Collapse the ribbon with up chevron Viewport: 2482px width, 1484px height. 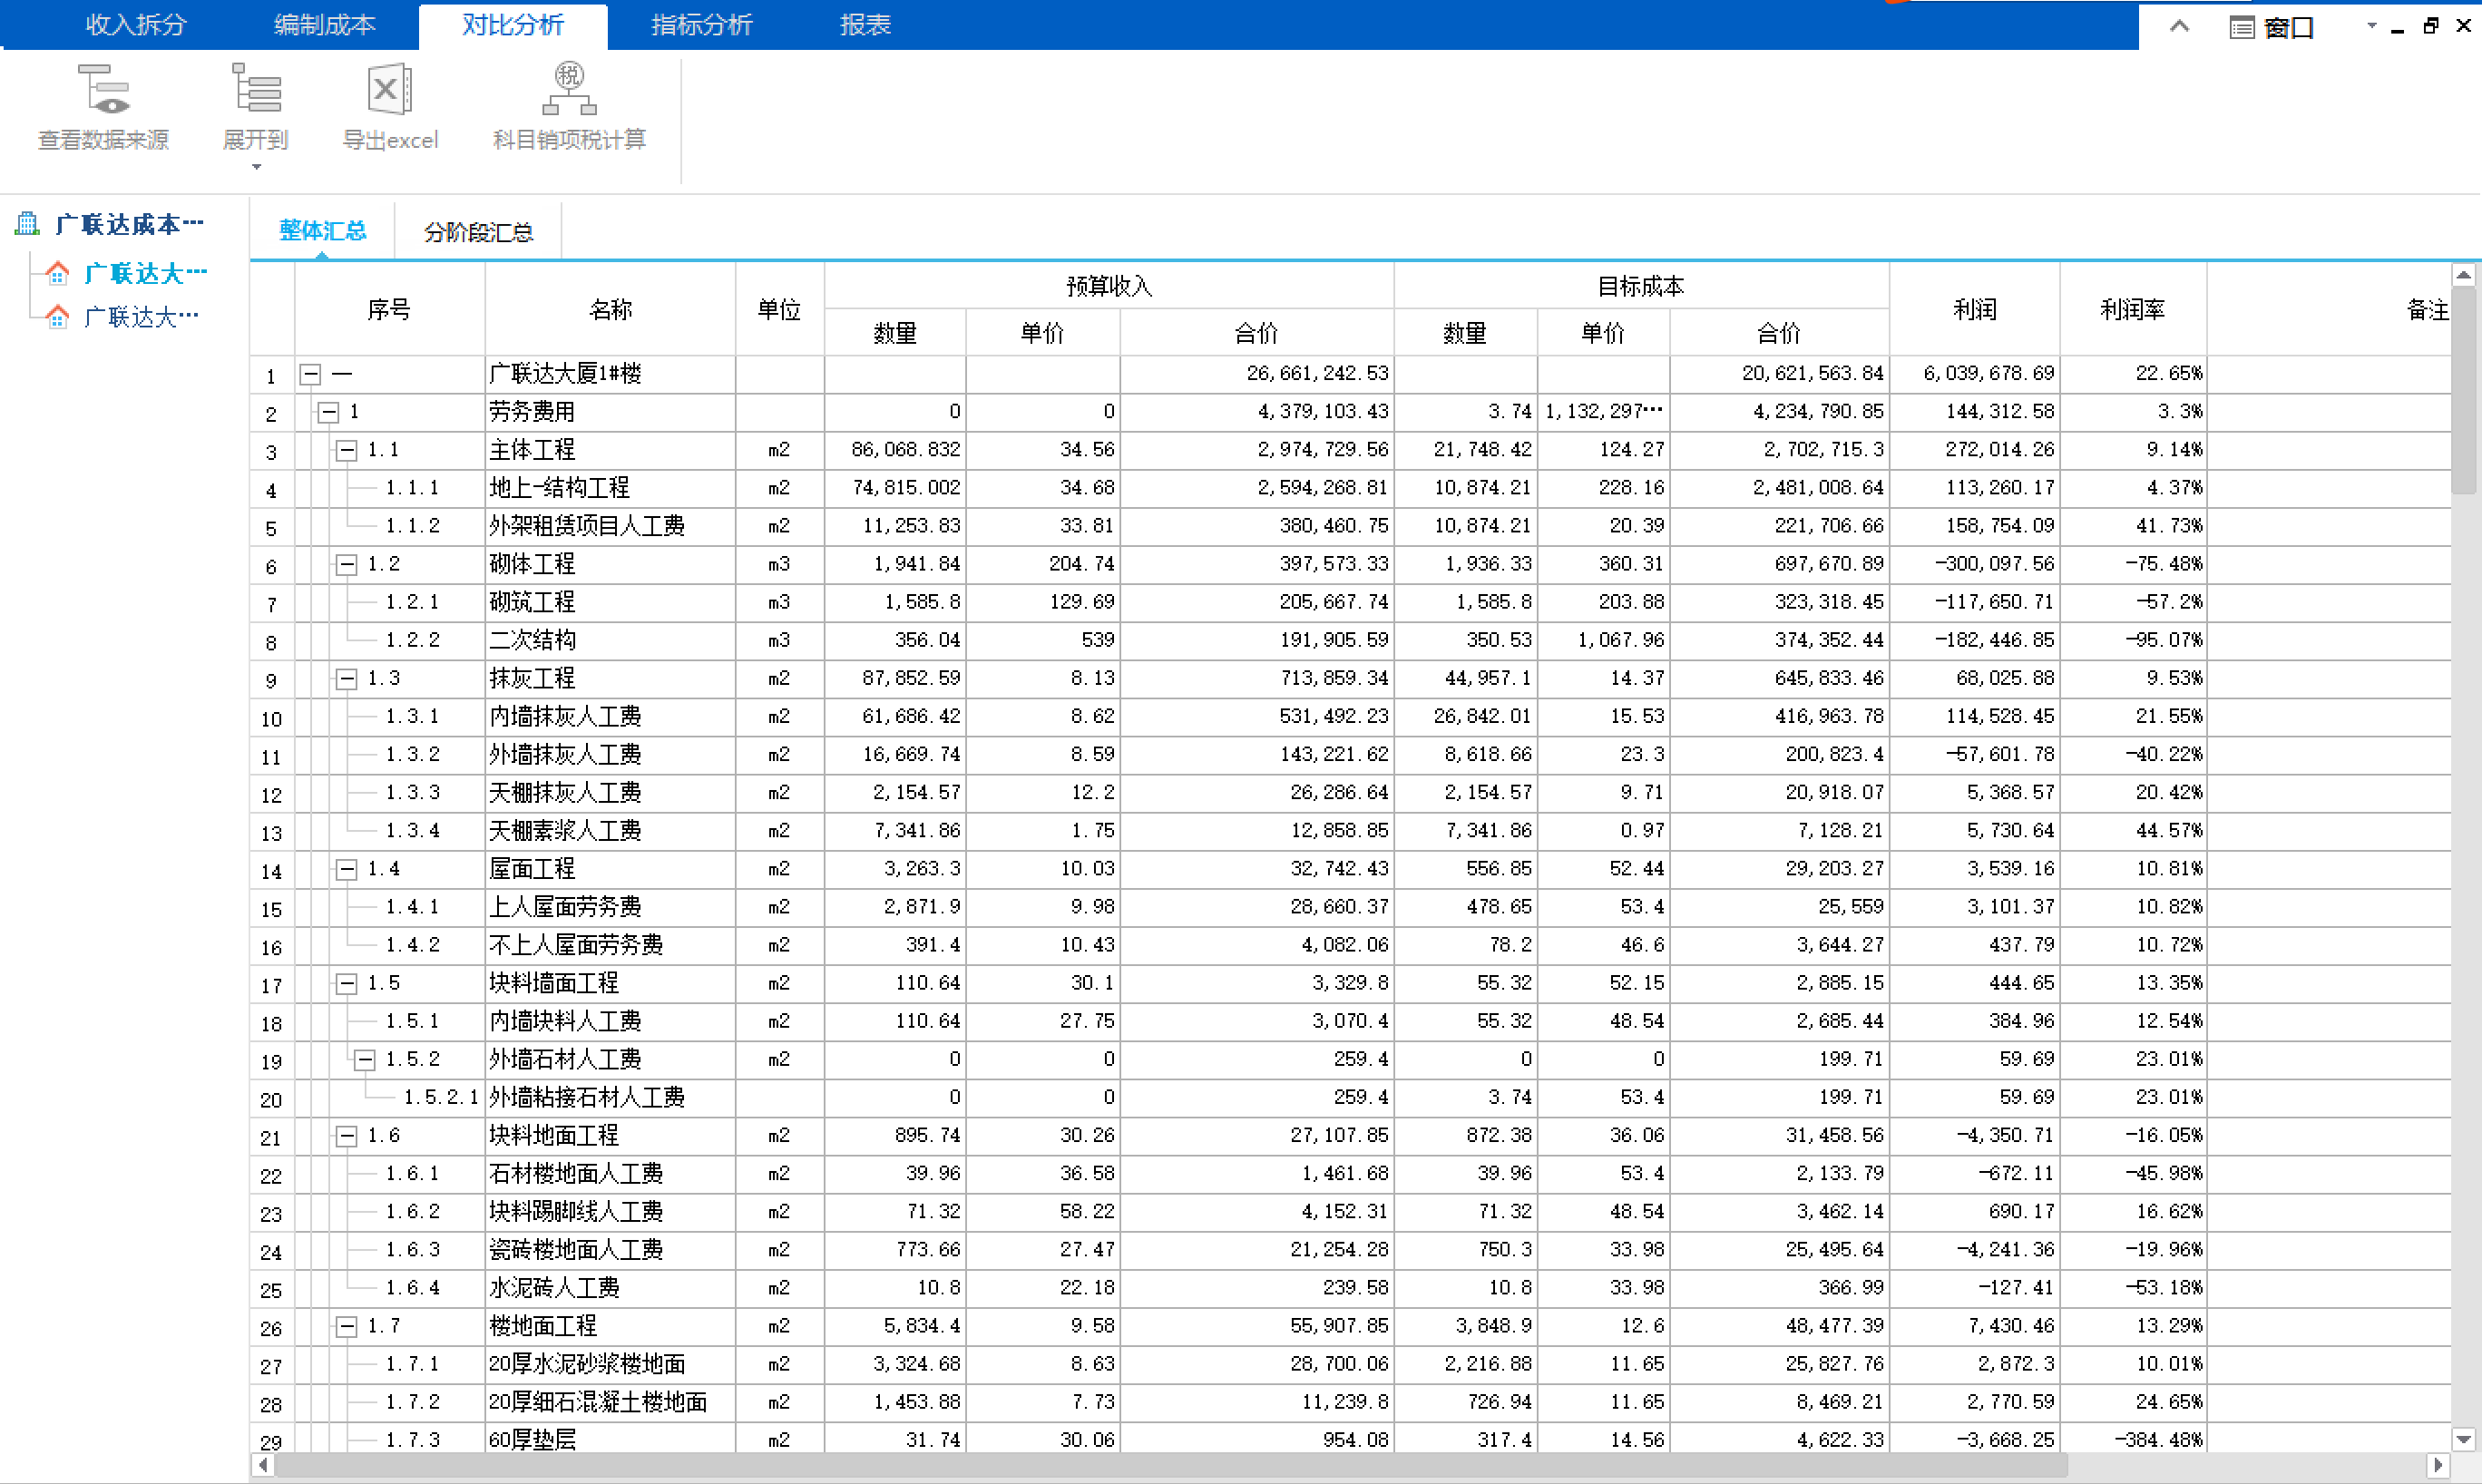[x=2180, y=26]
